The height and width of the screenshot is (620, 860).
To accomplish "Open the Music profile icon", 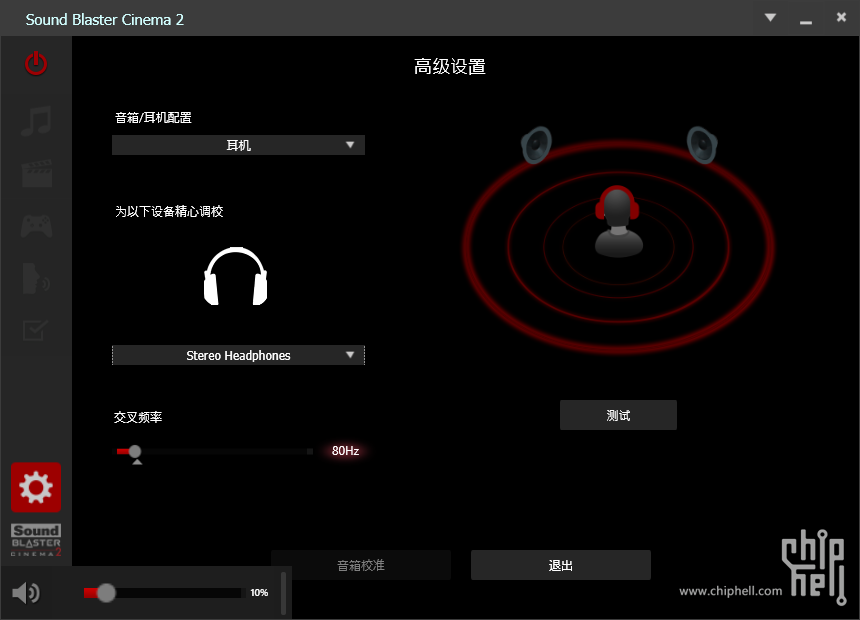I will [x=36, y=121].
